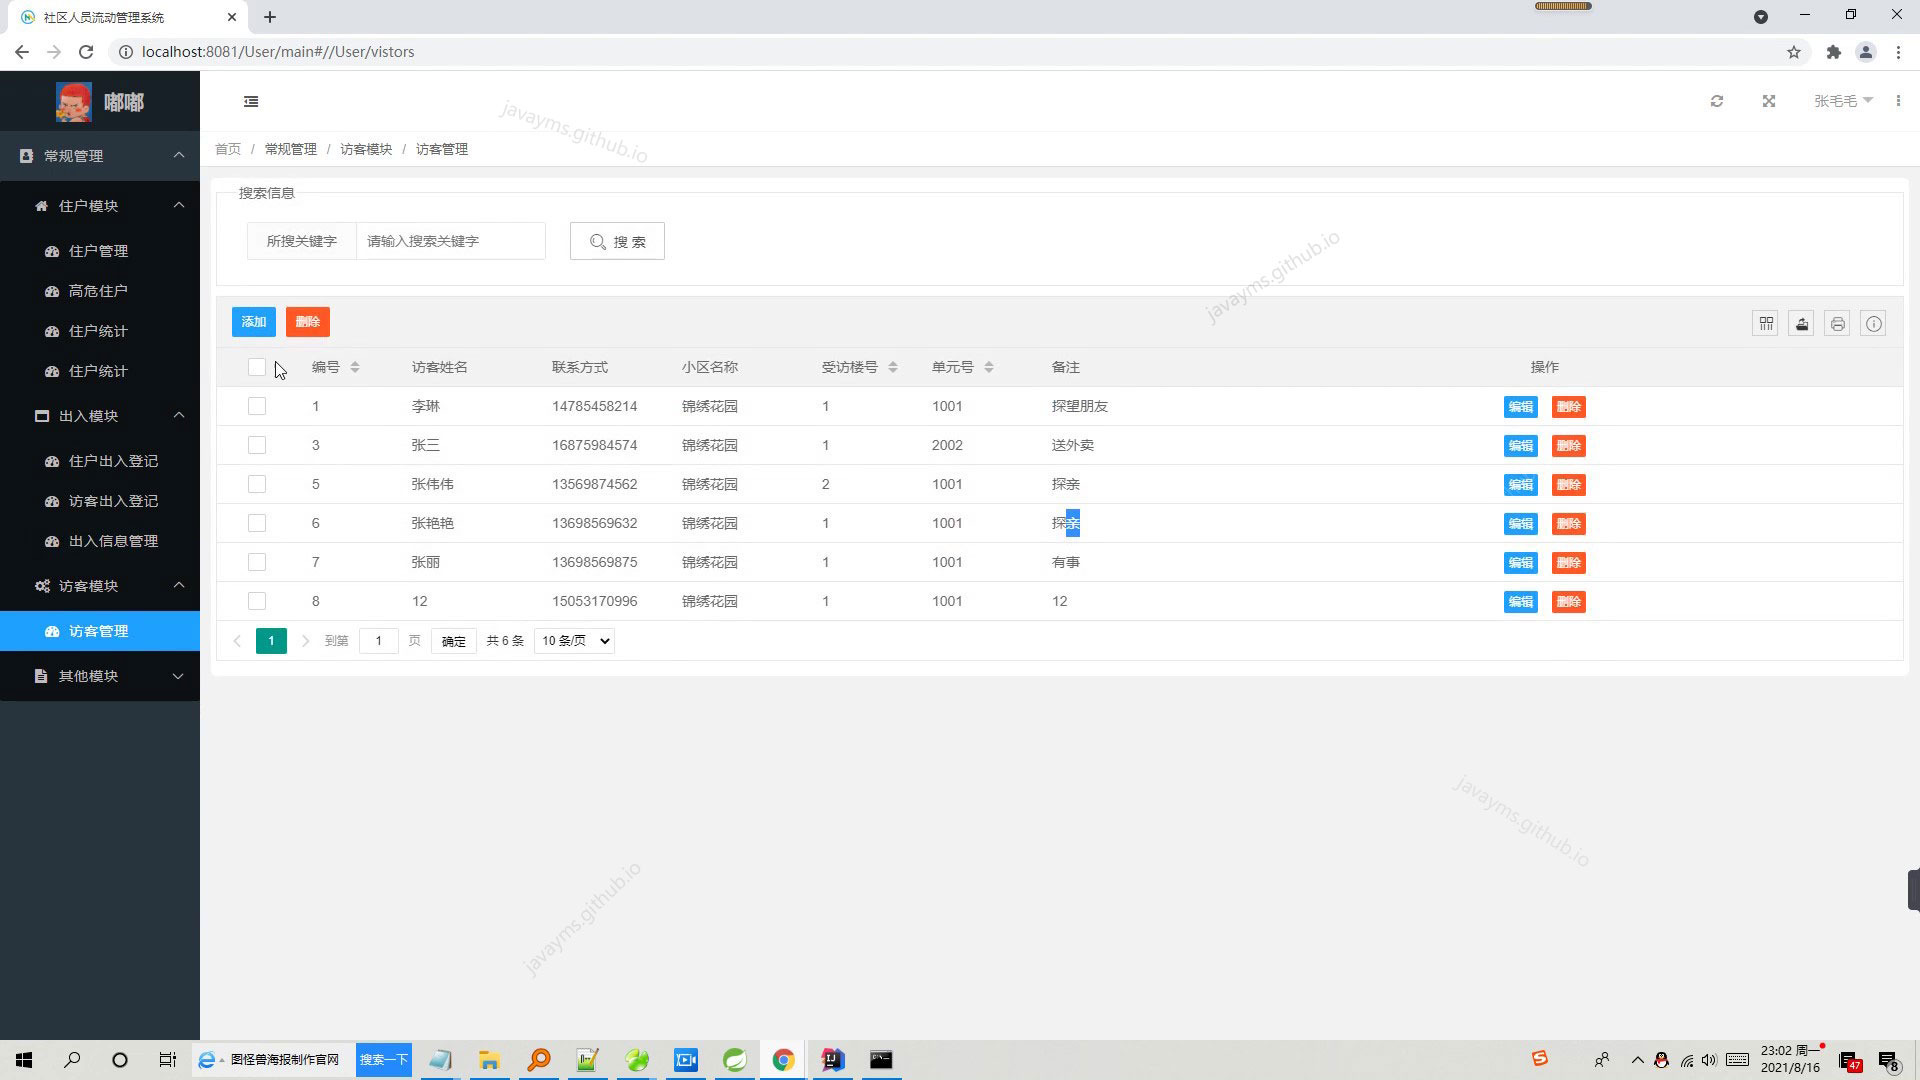This screenshot has height=1080, width=1920.
Task: Collapse the sidebar with the hamburger icon
Action: pyautogui.click(x=251, y=101)
